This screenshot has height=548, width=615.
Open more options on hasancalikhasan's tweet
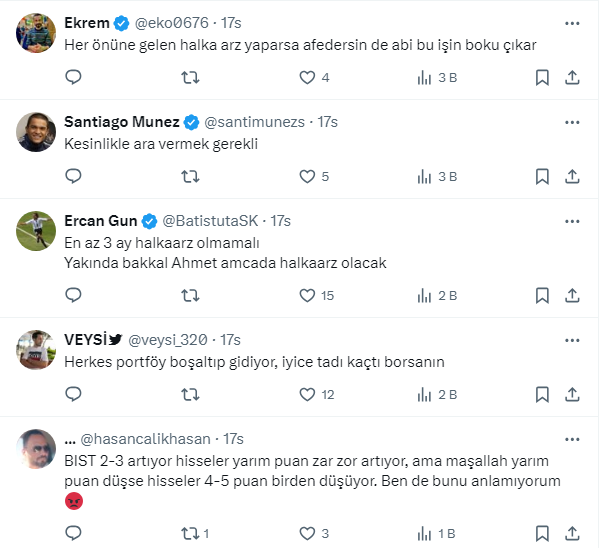coord(572,438)
